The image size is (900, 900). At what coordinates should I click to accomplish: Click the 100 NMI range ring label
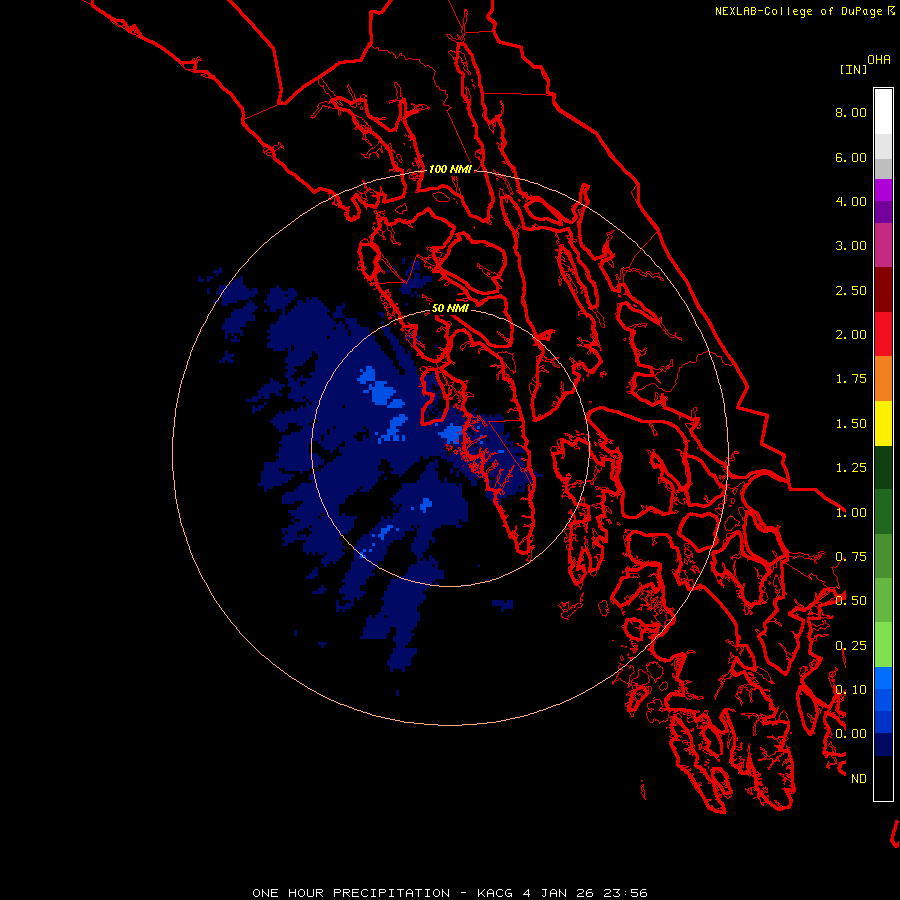(450, 169)
